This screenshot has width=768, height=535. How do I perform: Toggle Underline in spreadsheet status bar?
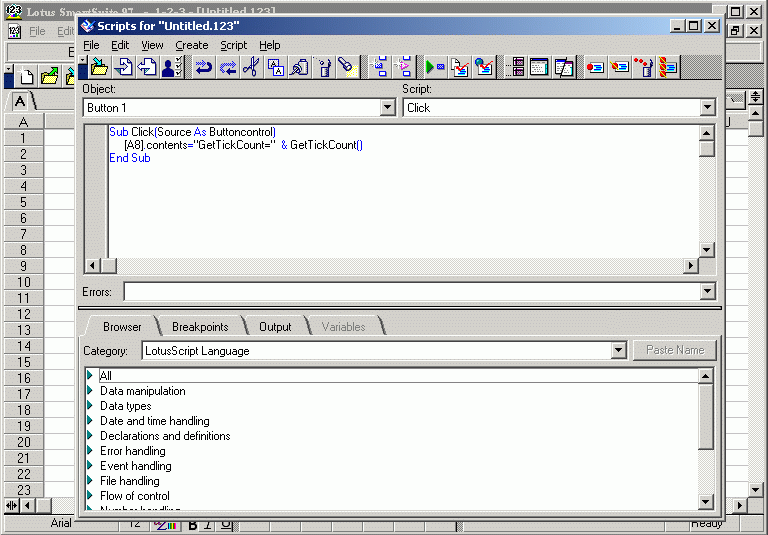coord(226,526)
